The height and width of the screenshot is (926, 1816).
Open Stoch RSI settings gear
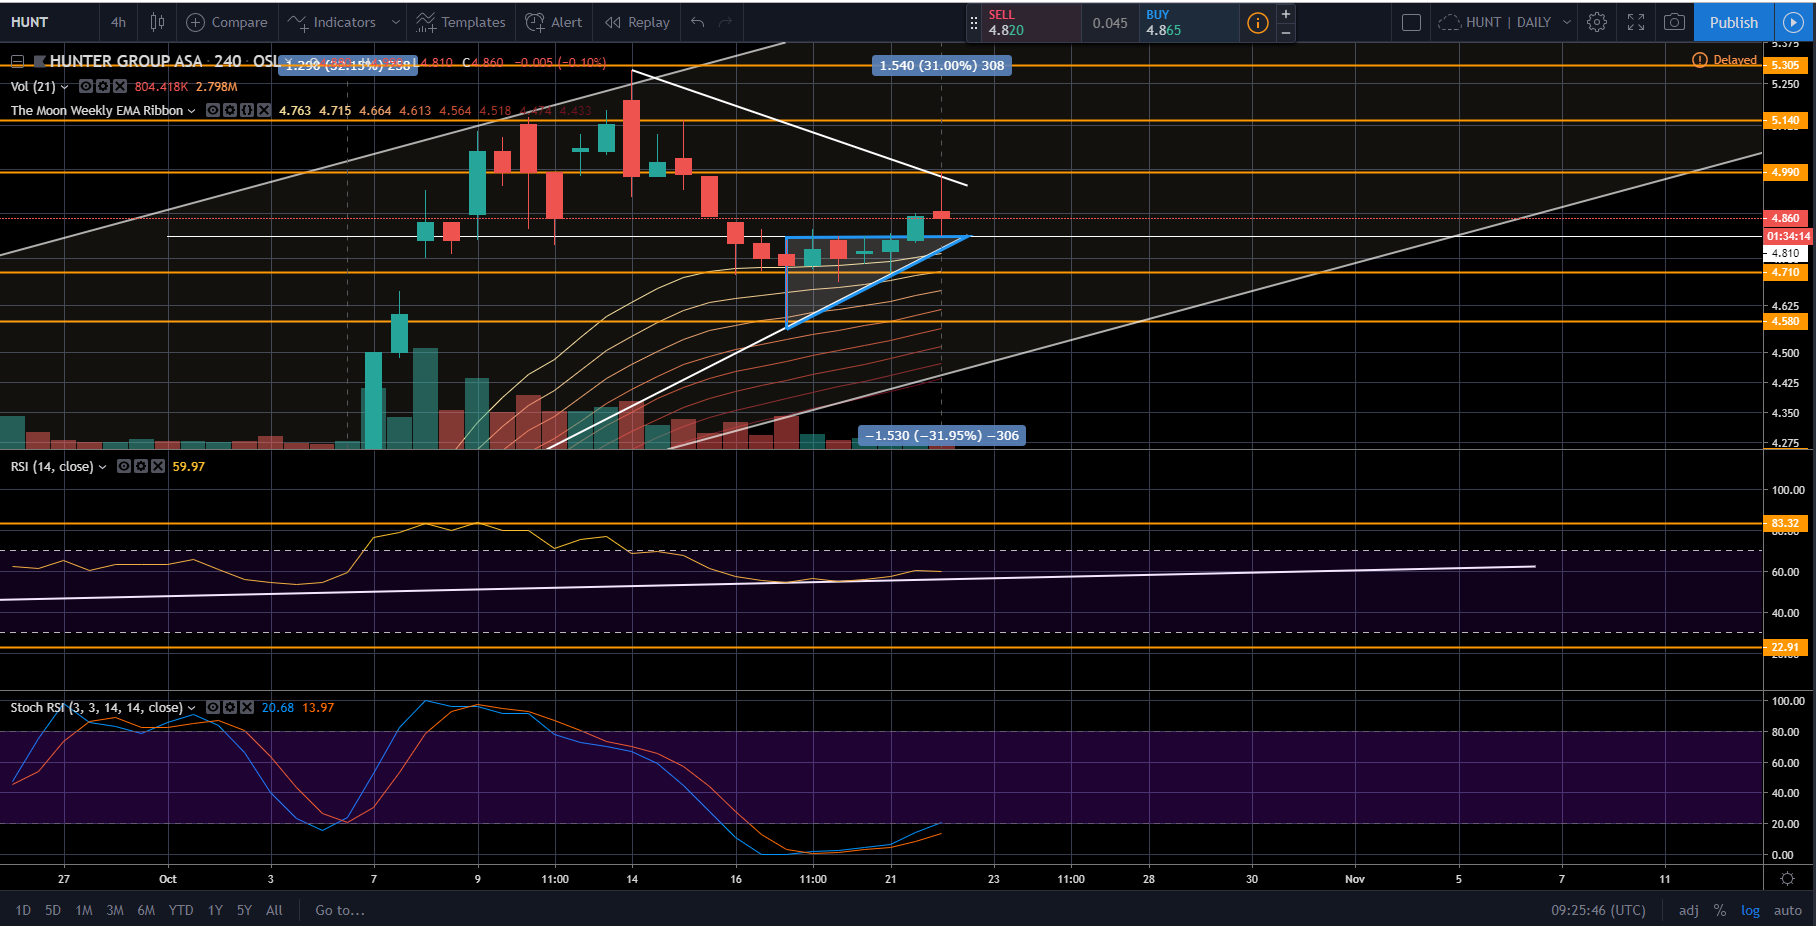230,708
